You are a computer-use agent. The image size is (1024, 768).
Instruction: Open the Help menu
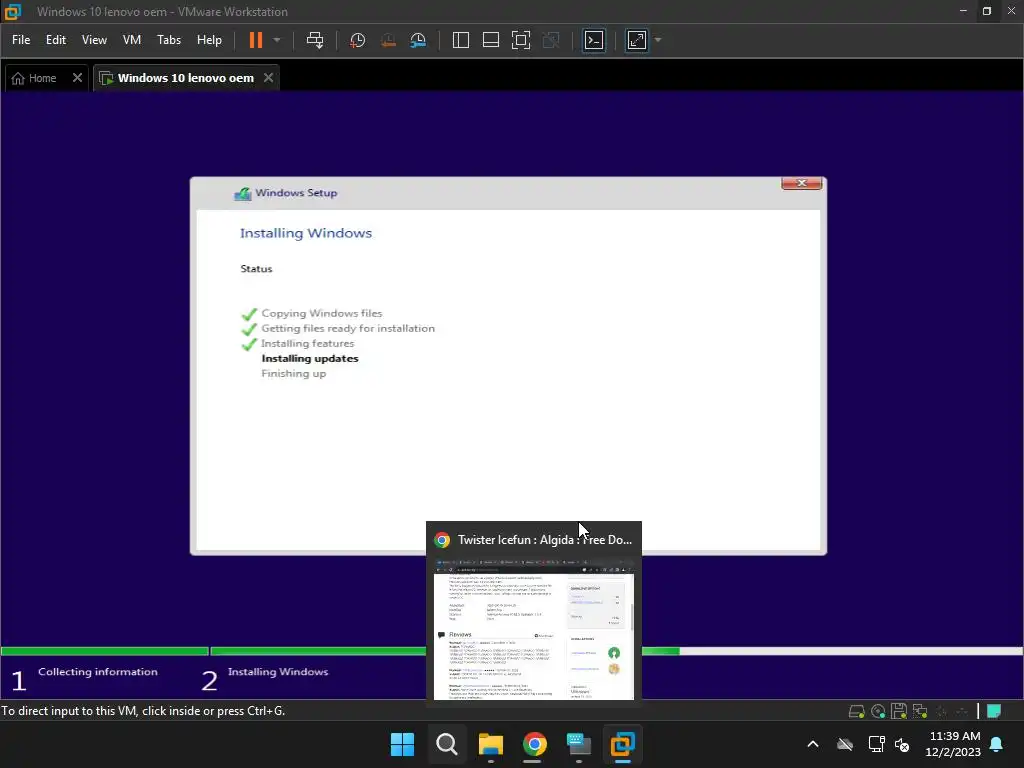pyautogui.click(x=209, y=40)
